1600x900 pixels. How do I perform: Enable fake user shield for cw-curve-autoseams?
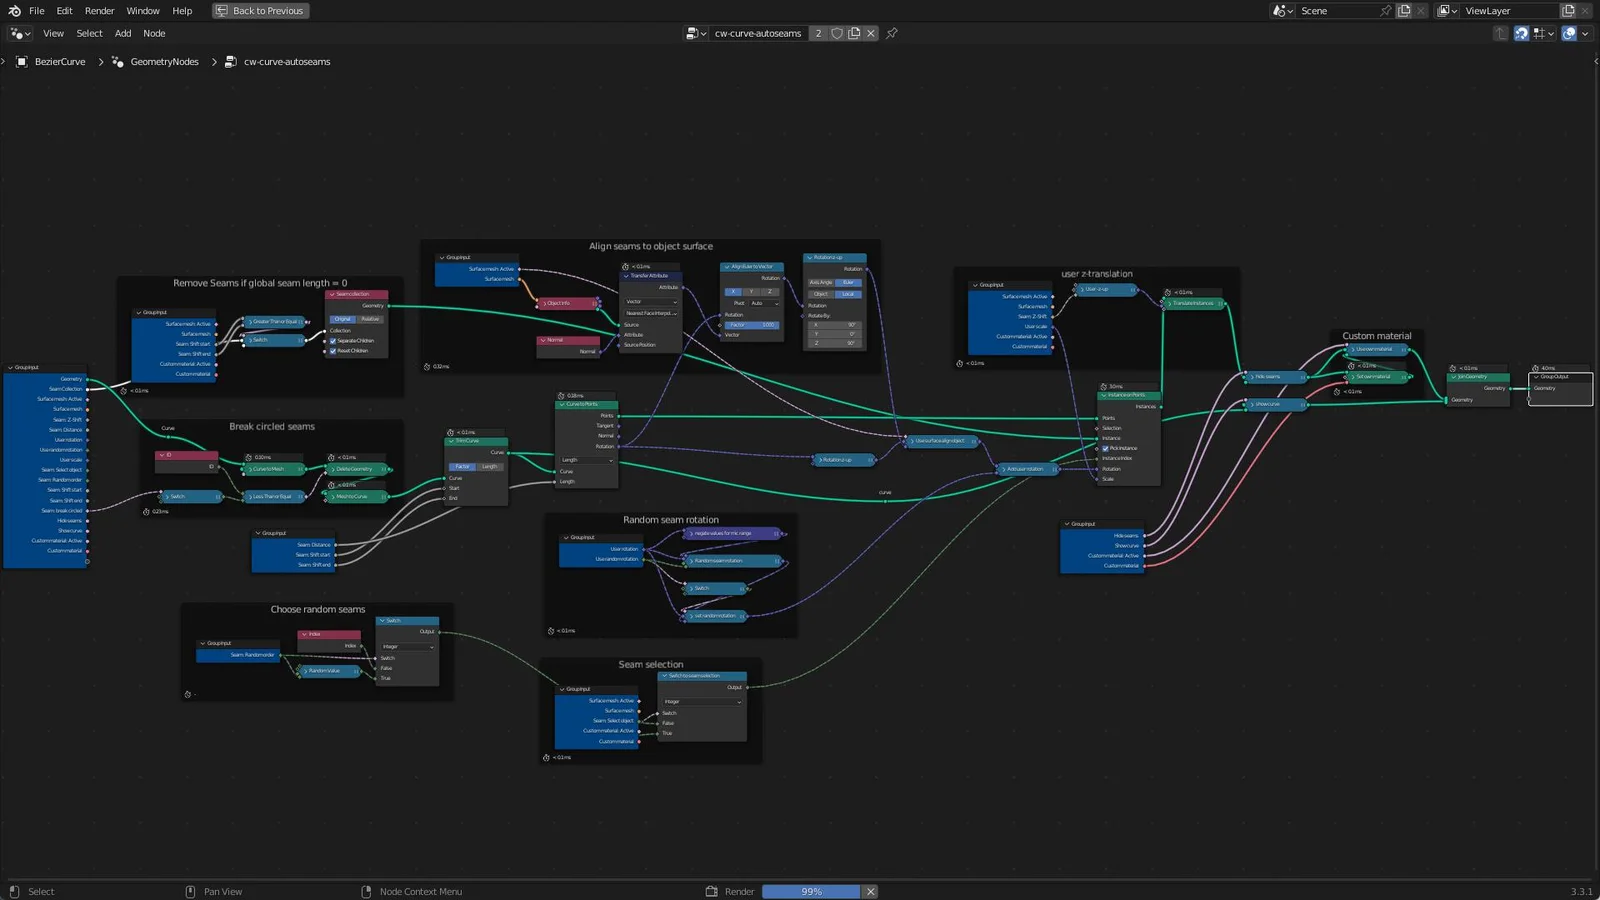point(837,33)
